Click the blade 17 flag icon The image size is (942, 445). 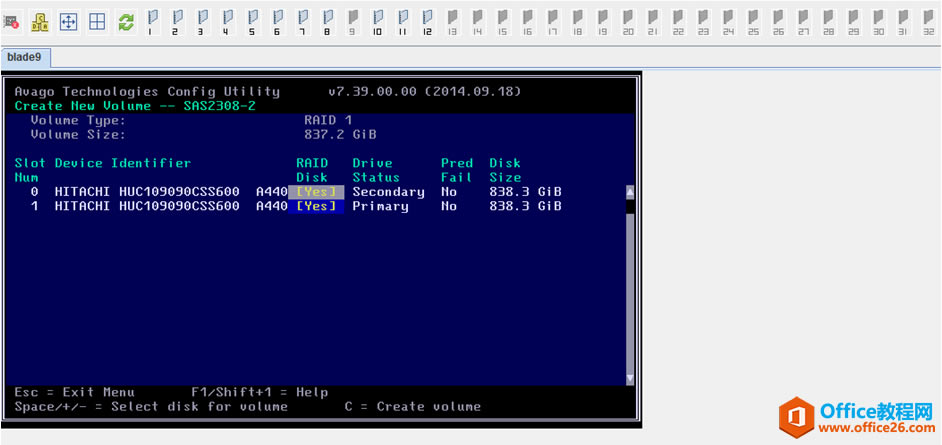pos(553,22)
